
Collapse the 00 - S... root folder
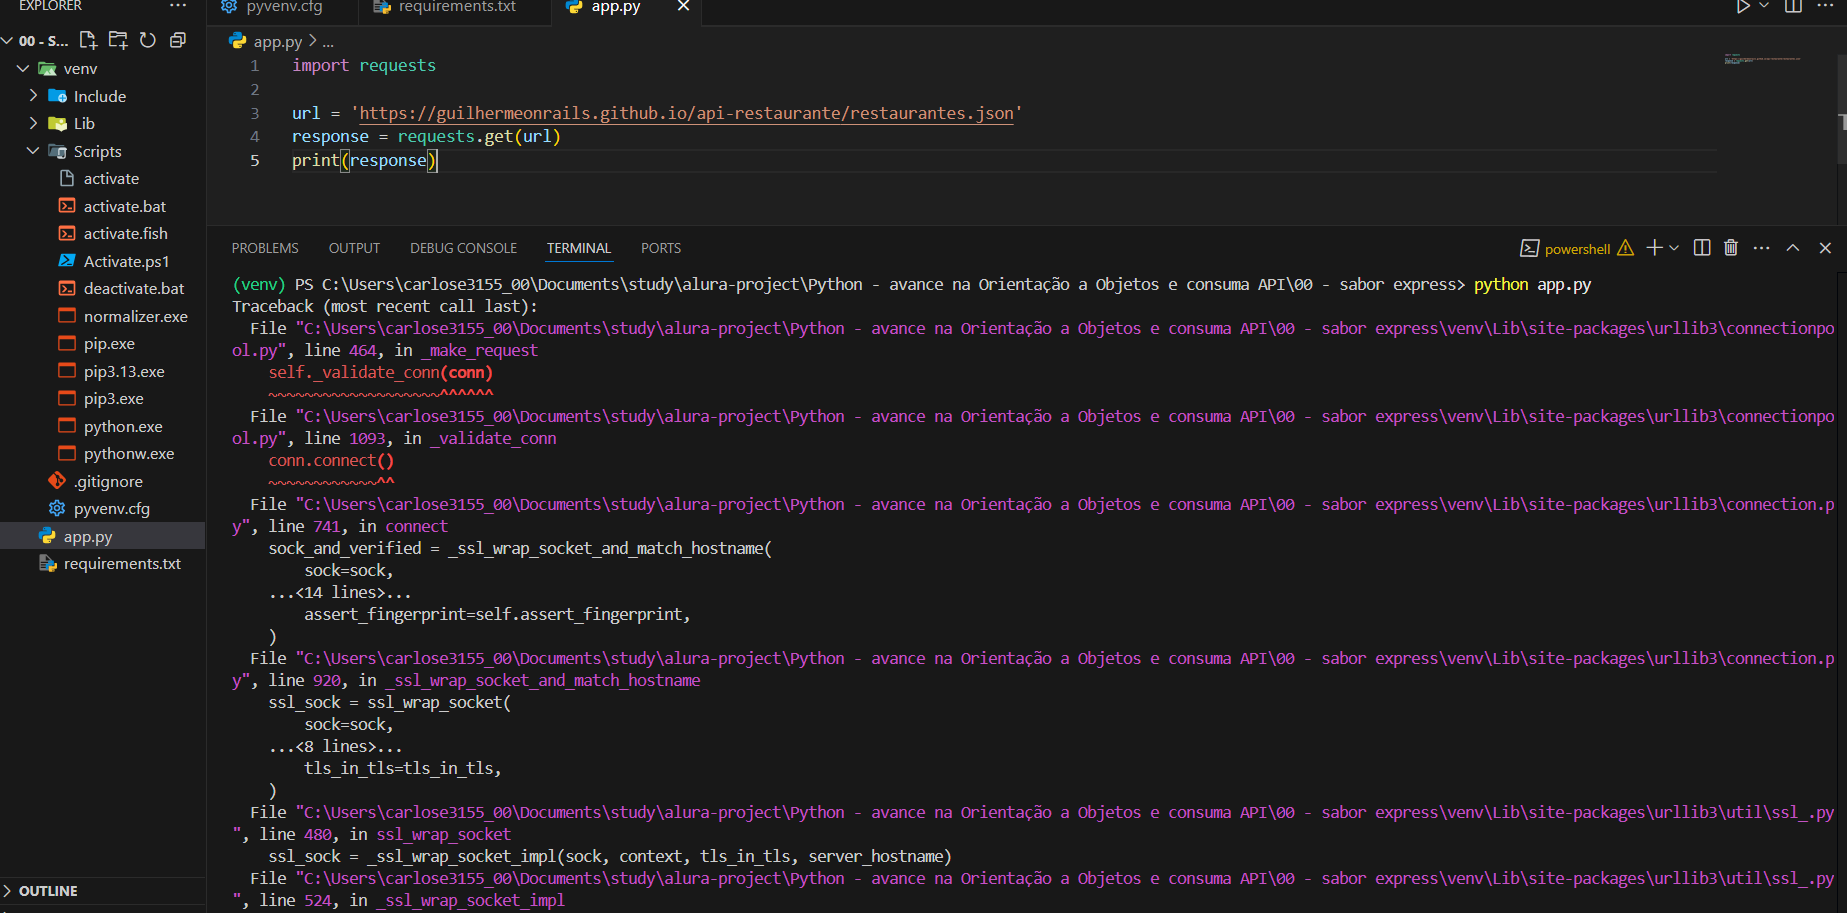tap(7, 41)
